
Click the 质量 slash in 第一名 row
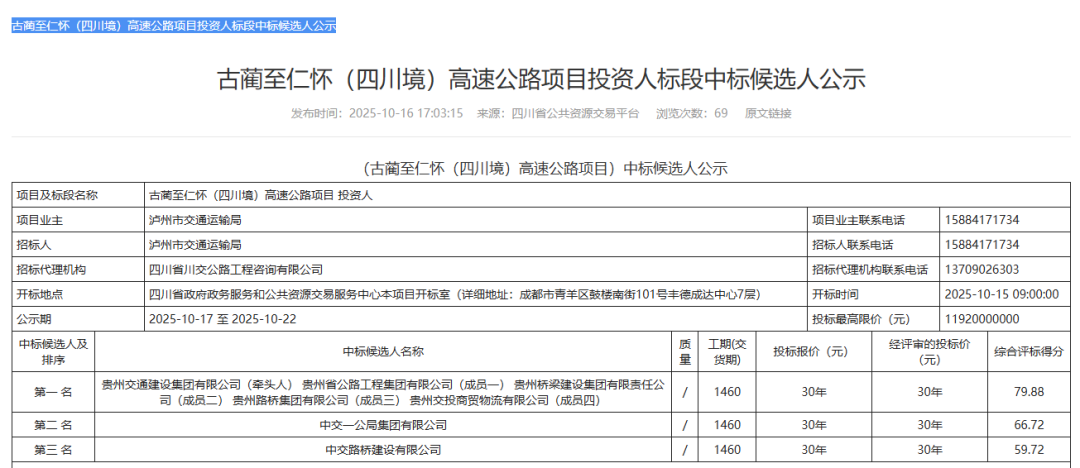point(685,392)
